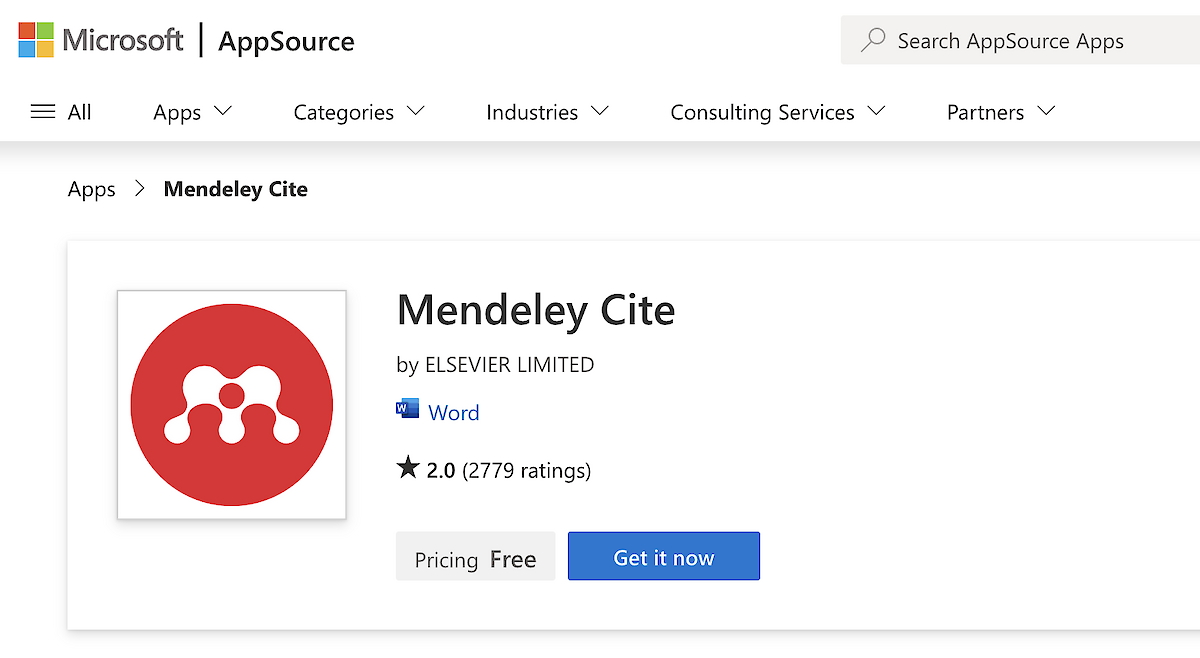
Task: Click the Pricing Free label
Action: 476,559
